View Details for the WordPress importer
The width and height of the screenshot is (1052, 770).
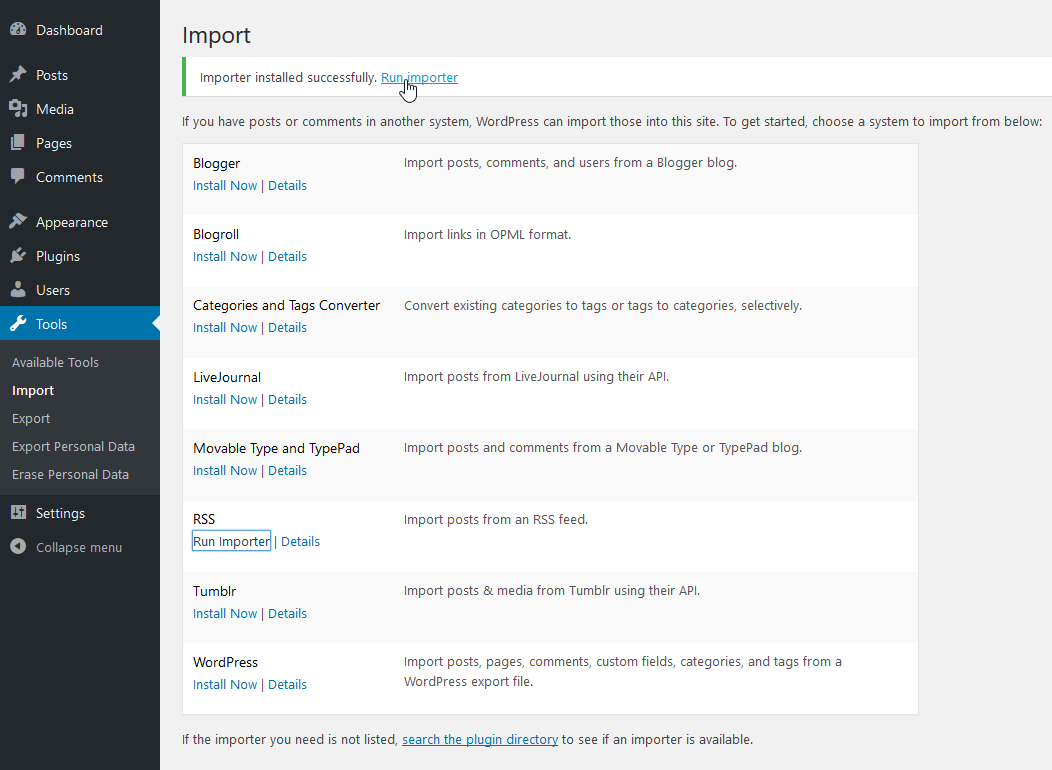click(x=287, y=684)
